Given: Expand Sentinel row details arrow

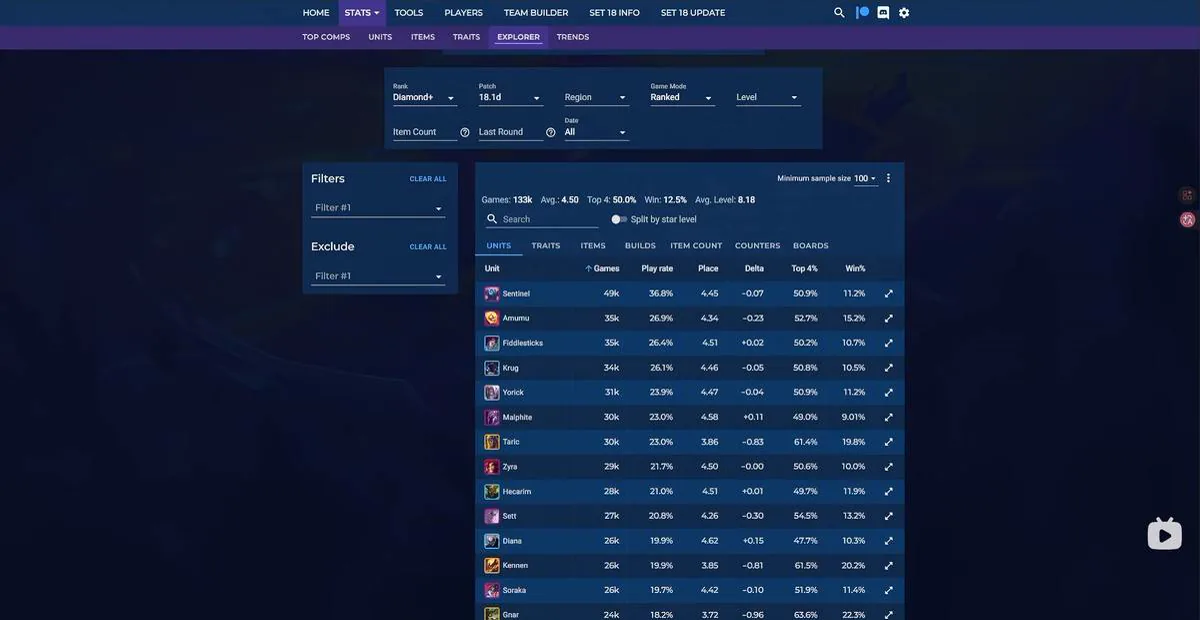Looking at the screenshot, I should click(888, 294).
